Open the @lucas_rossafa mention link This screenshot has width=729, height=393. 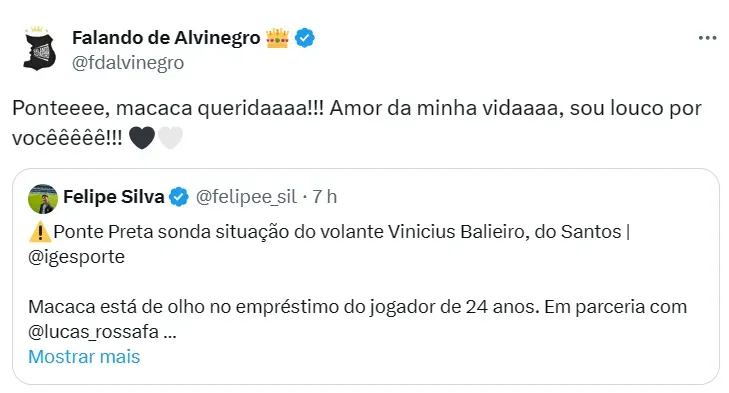pyautogui.click(x=93, y=332)
